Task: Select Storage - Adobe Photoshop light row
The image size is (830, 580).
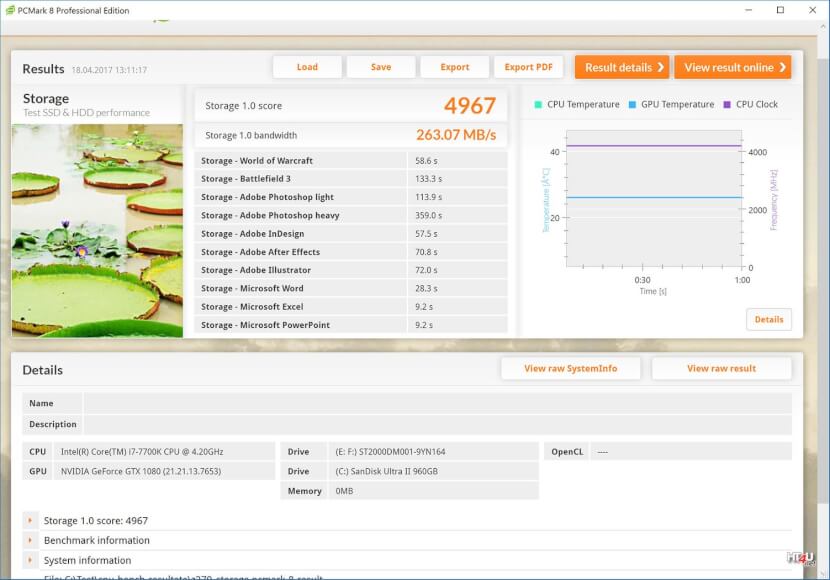Action: pos(351,197)
